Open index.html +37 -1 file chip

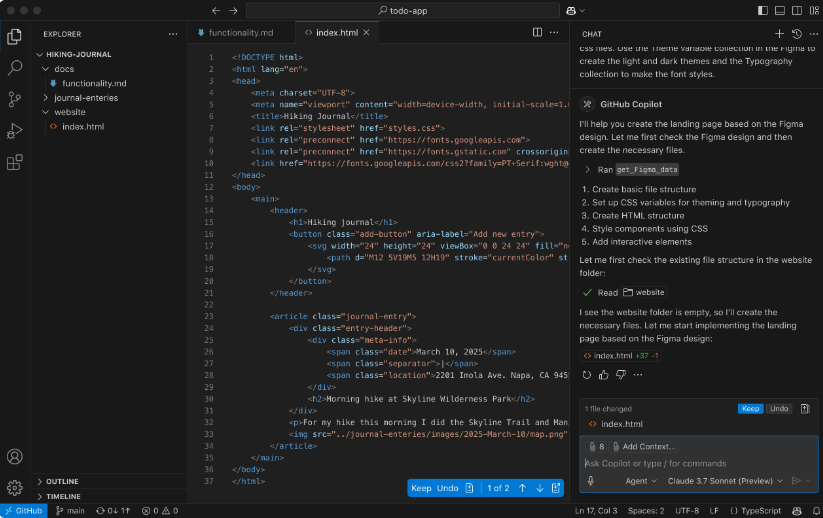click(x=620, y=355)
